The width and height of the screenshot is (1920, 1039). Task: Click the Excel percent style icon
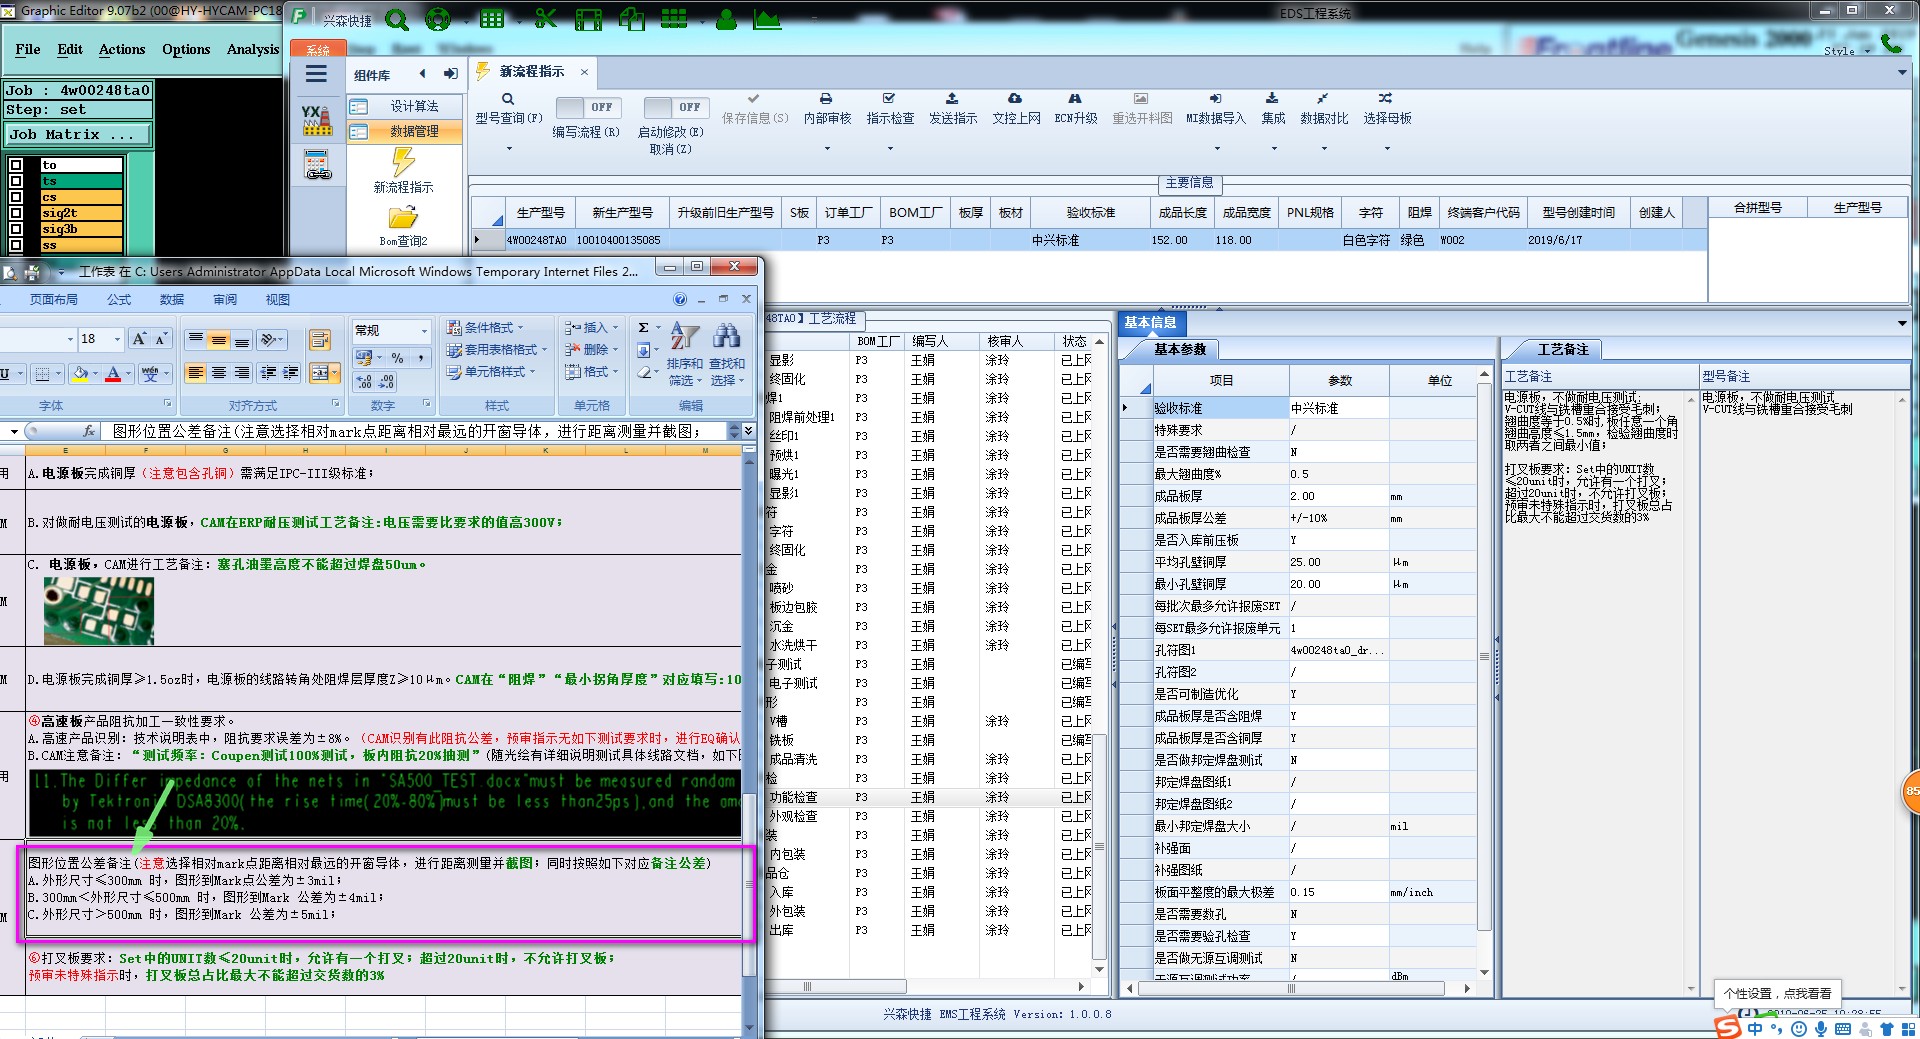(x=397, y=358)
